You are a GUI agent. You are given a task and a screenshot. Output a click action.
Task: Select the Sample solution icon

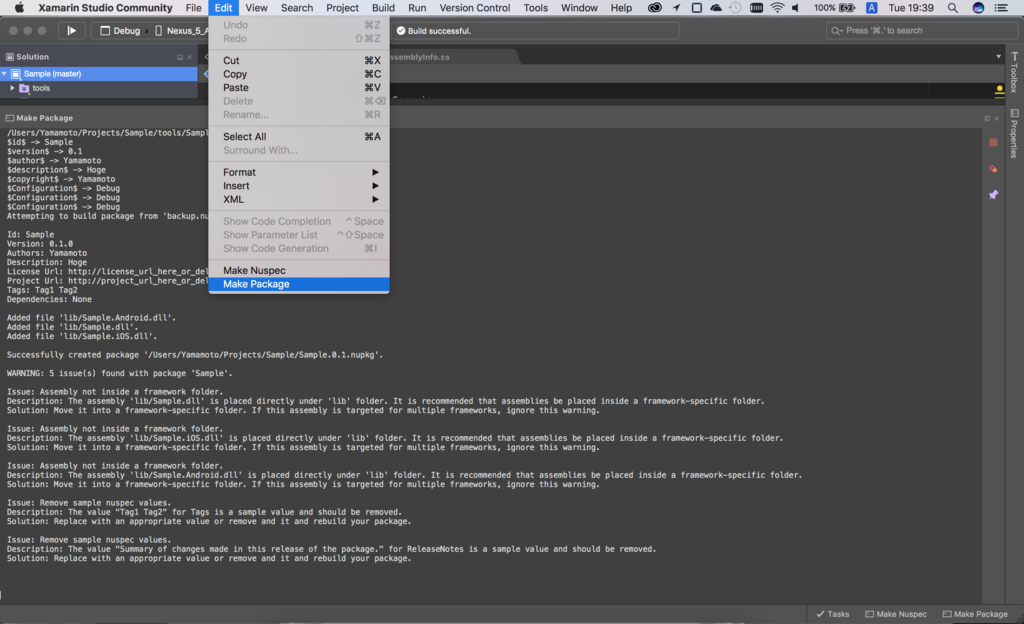(x=16, y=74)
